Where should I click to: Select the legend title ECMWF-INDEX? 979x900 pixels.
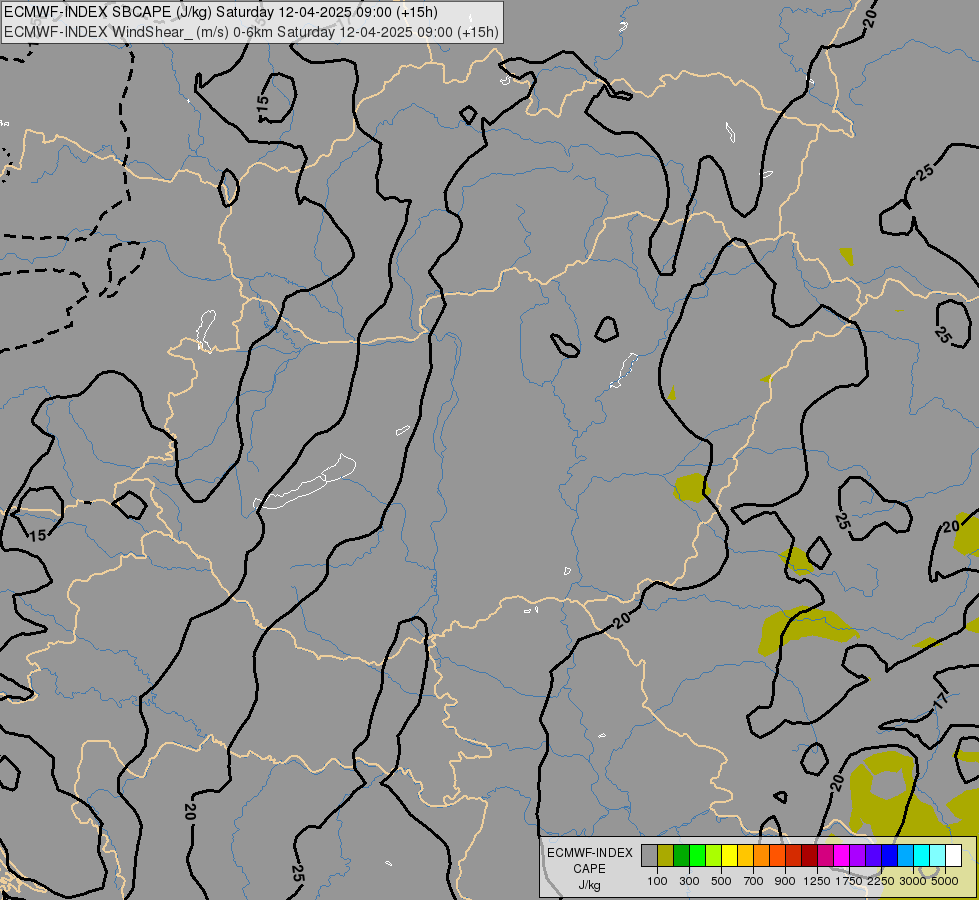tap(589, 853)
